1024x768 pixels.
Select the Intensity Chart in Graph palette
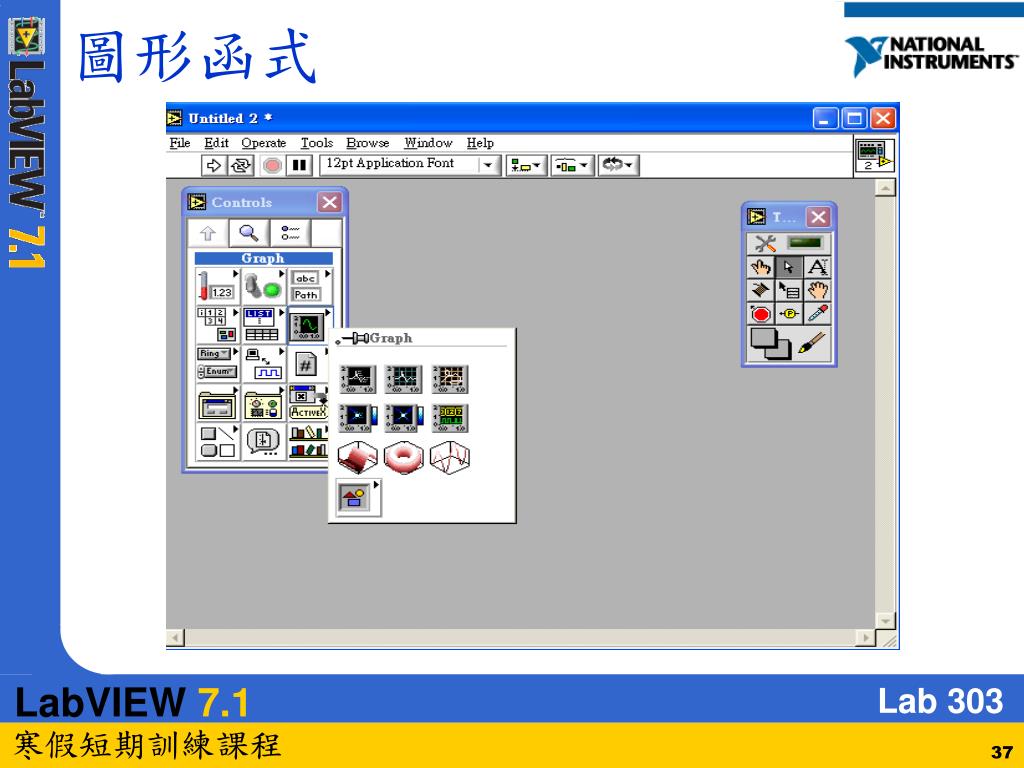coord(358,418)
